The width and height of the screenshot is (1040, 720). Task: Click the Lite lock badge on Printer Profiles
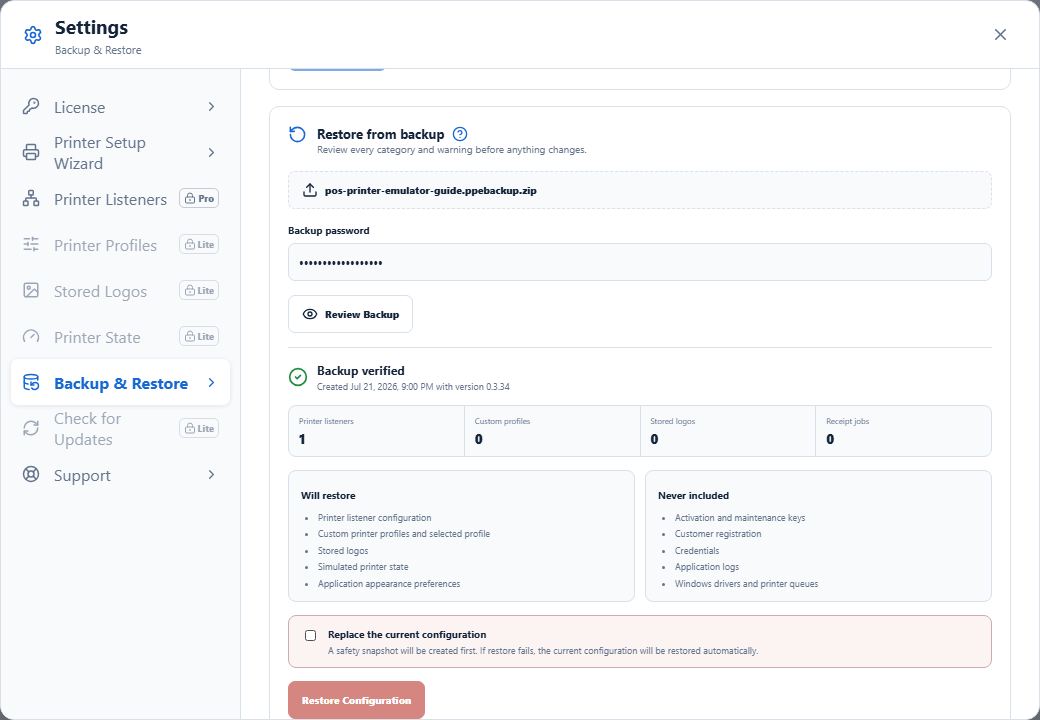tap(199, 245)
